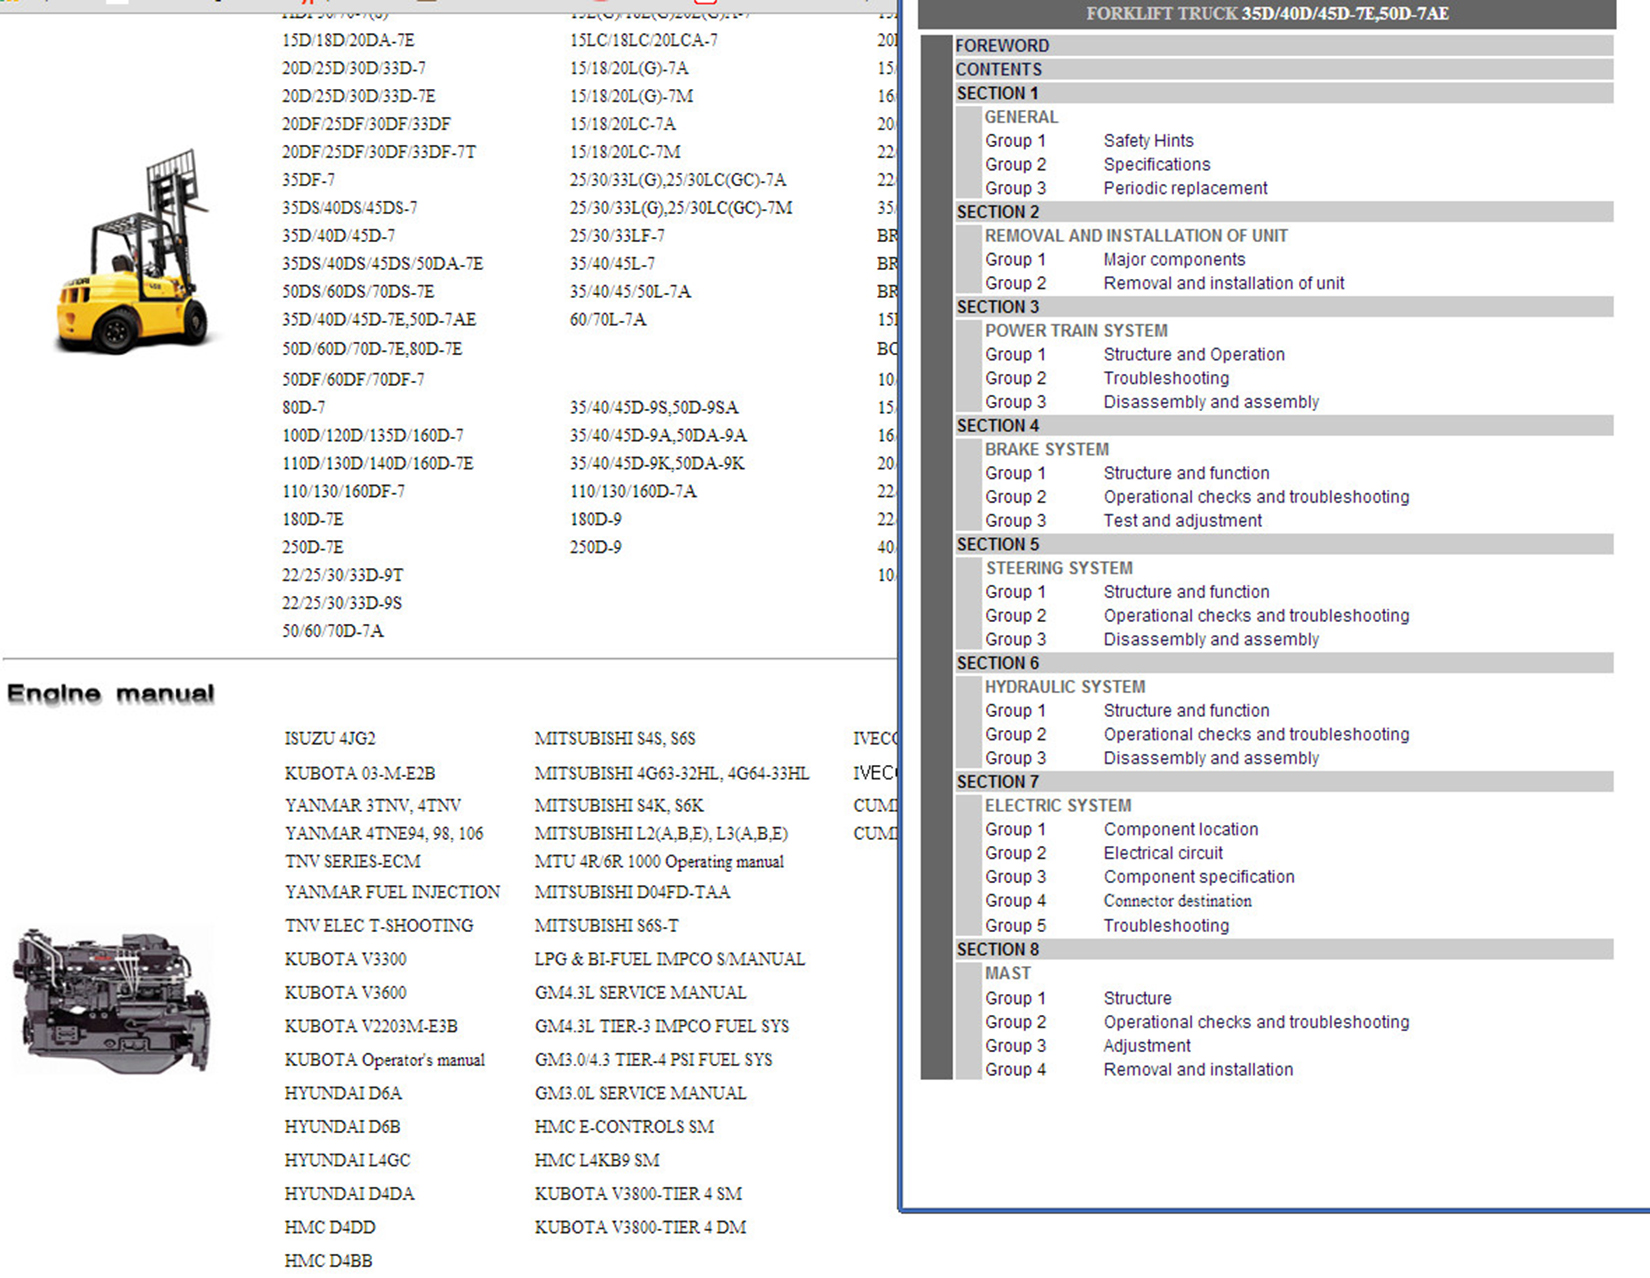
Task: Open the 35D/40D/45D-7E,50D-7AE manual link
Action: [x=378, y=320]
